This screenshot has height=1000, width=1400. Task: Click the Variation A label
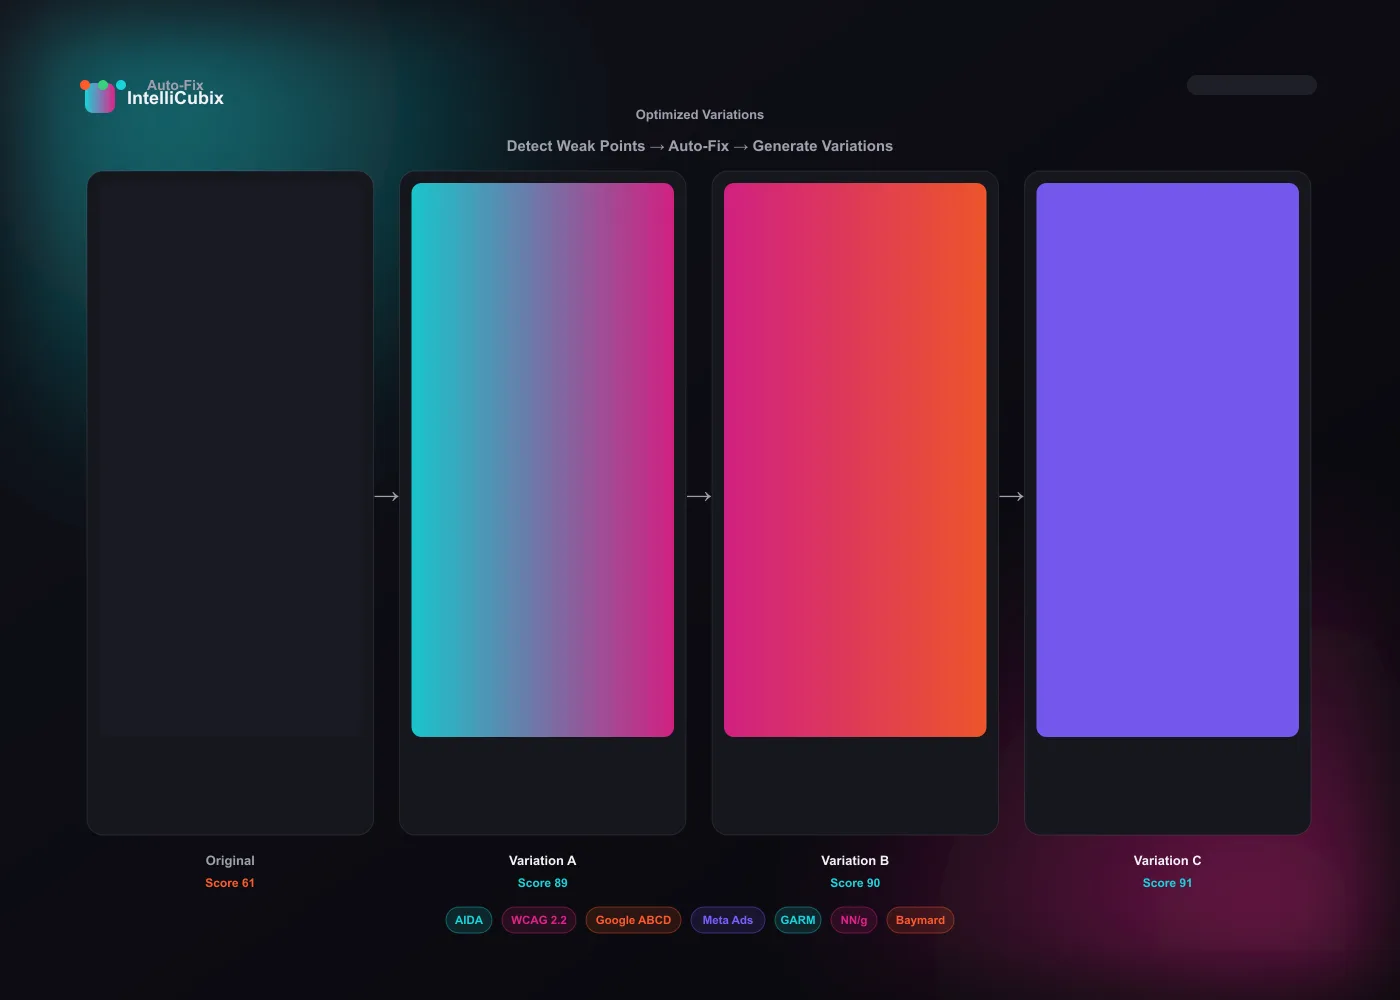pos(542,860)
